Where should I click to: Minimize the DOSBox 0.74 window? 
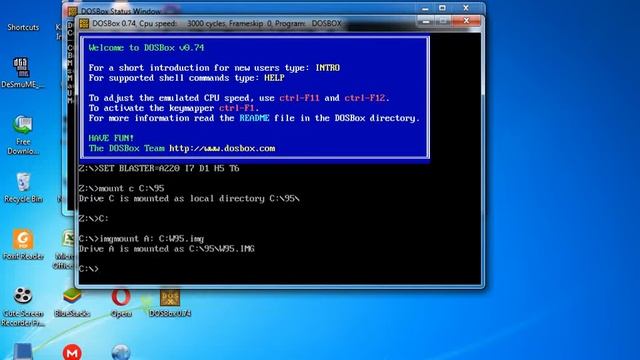426,21
